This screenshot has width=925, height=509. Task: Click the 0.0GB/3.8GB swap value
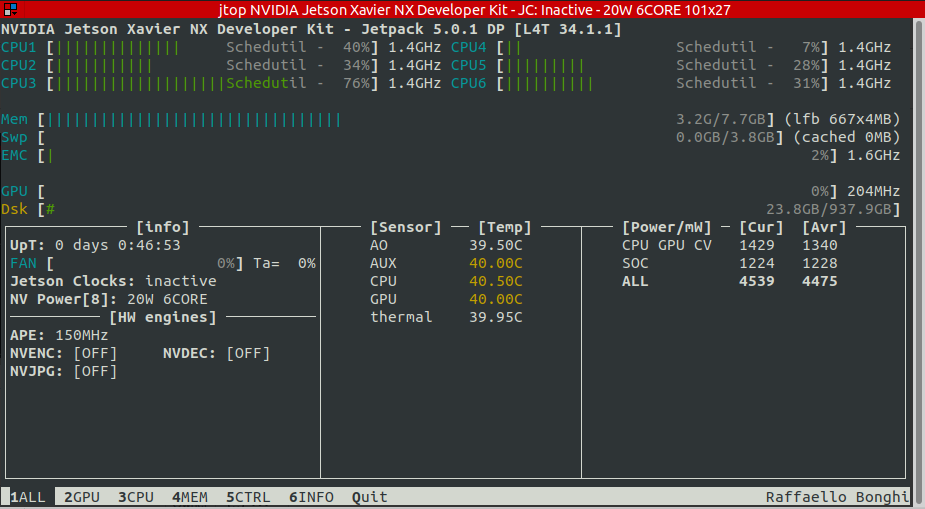pyautogui.click(x=725, y=137)
